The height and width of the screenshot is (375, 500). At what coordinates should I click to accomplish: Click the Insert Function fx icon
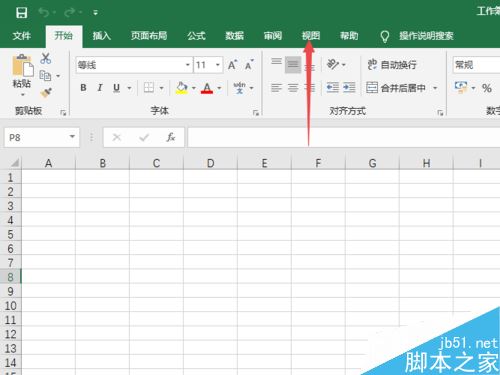(x=171, y=137)
